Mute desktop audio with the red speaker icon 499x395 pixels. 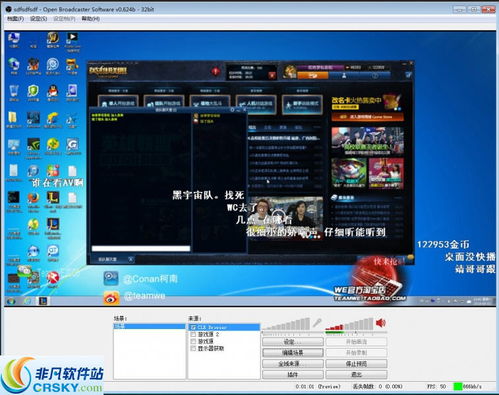coord(381,323)
